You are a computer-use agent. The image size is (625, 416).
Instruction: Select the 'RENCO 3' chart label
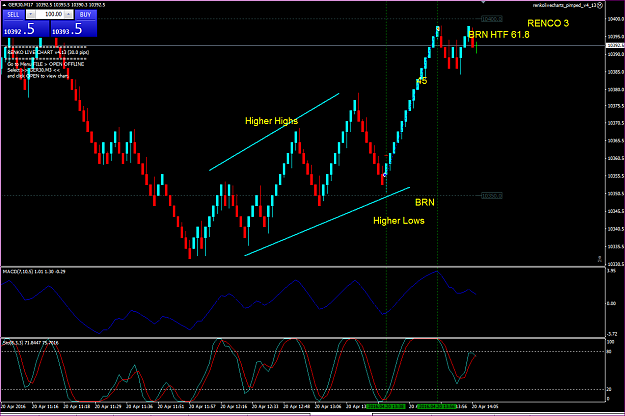click(548, 24)
